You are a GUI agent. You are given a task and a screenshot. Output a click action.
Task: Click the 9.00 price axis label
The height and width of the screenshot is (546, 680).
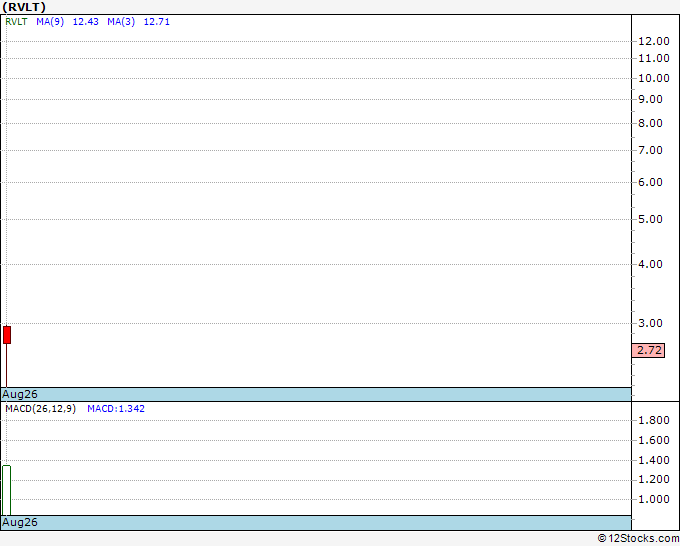coord(650,99)
